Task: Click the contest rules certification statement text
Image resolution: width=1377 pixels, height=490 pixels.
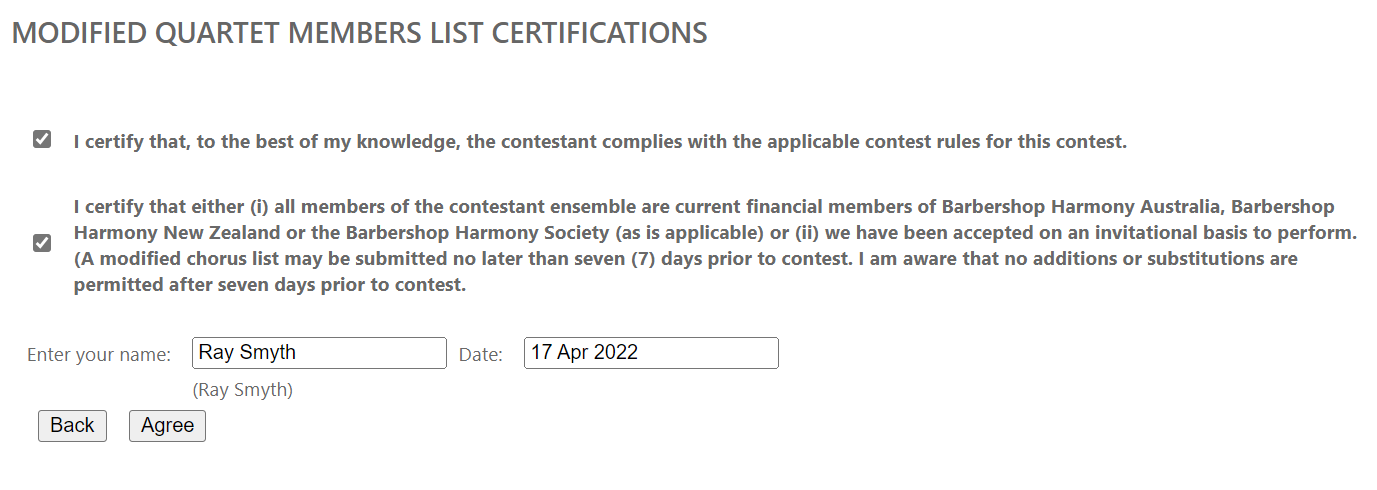Action: pos(600,142)
